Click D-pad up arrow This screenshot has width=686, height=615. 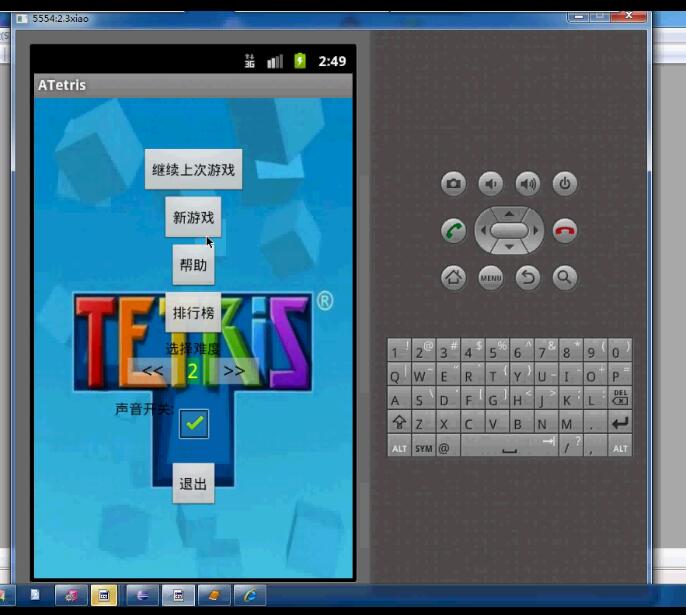click(509, 214)
